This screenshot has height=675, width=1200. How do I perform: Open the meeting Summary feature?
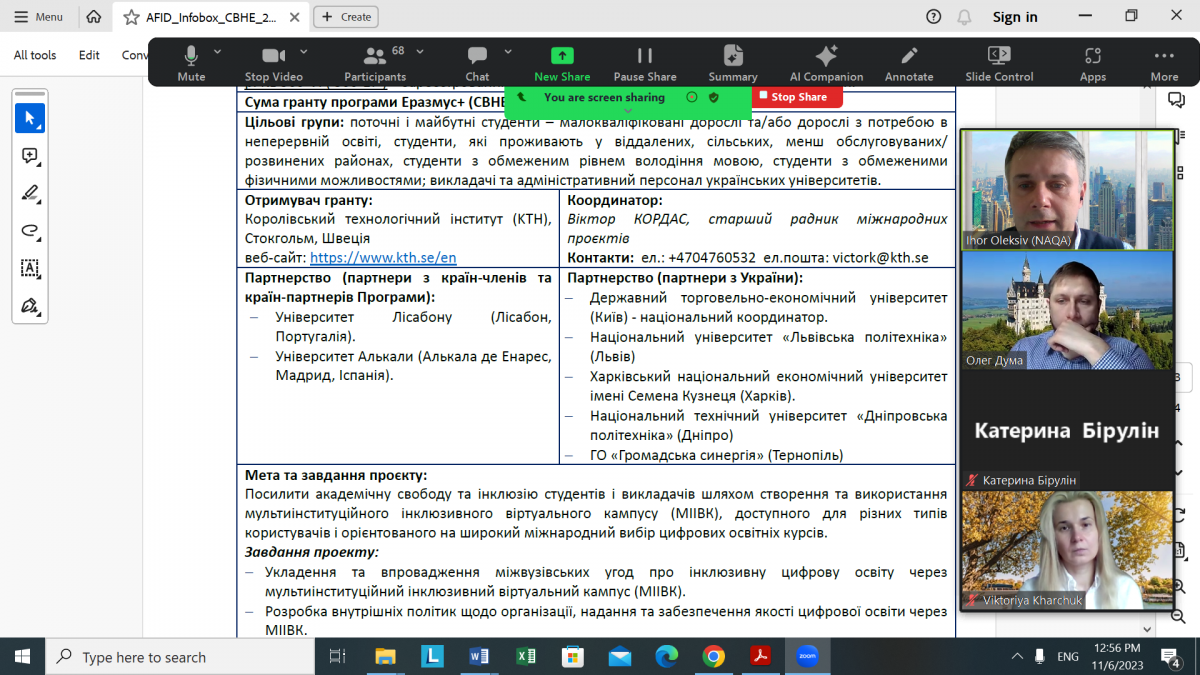(733, 62)
